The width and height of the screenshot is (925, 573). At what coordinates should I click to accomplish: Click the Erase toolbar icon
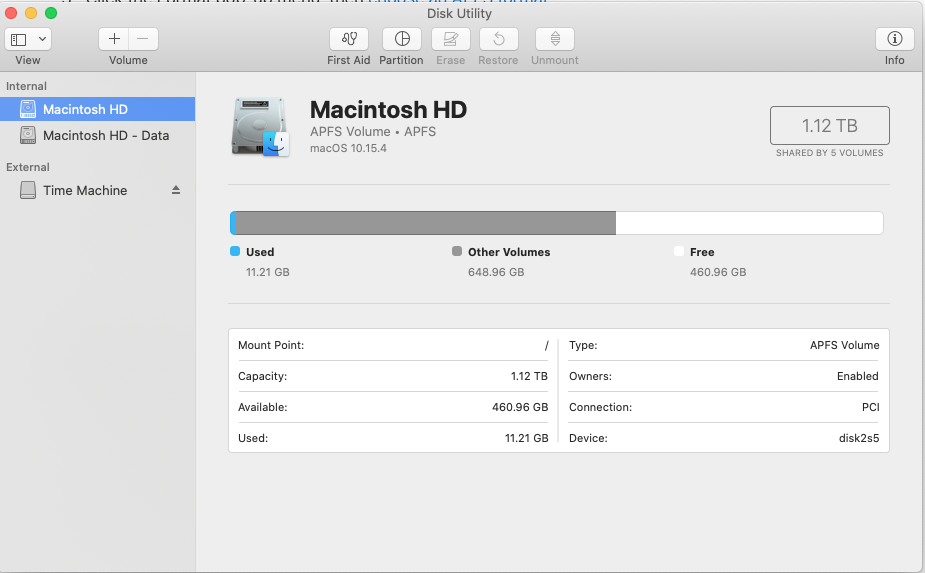[451, 39]
